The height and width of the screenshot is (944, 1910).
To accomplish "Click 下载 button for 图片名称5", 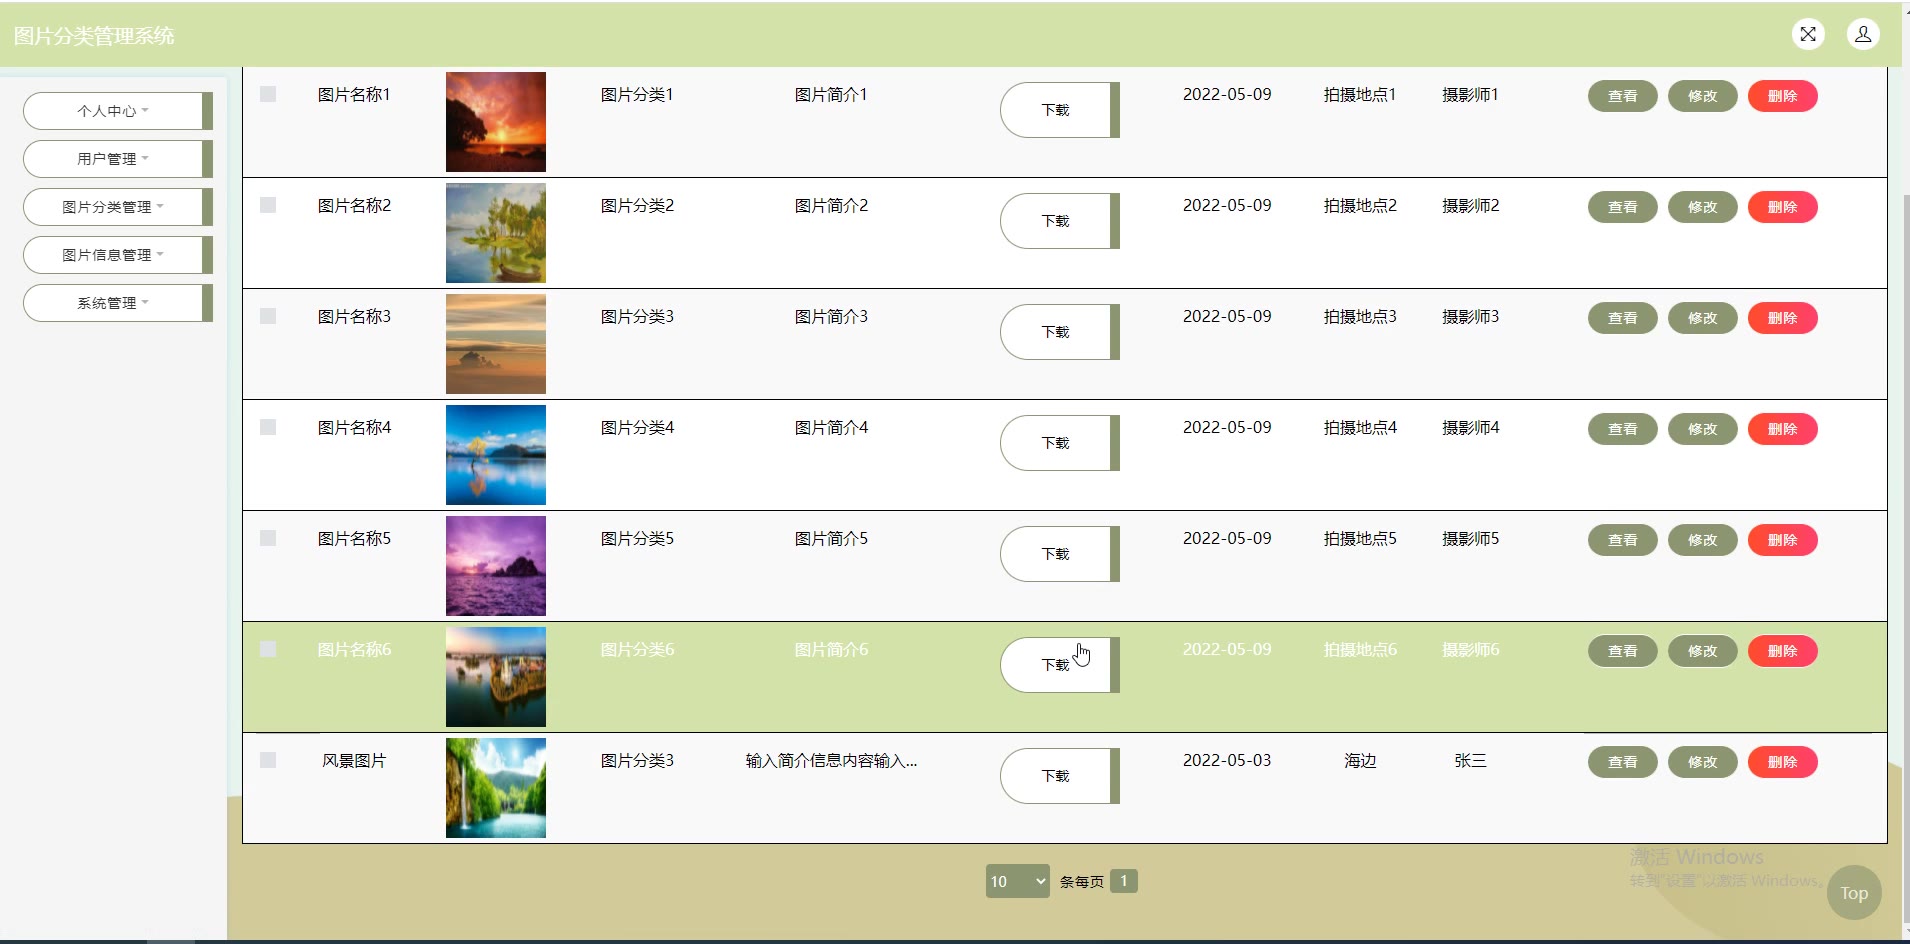I will [1059, 554].
